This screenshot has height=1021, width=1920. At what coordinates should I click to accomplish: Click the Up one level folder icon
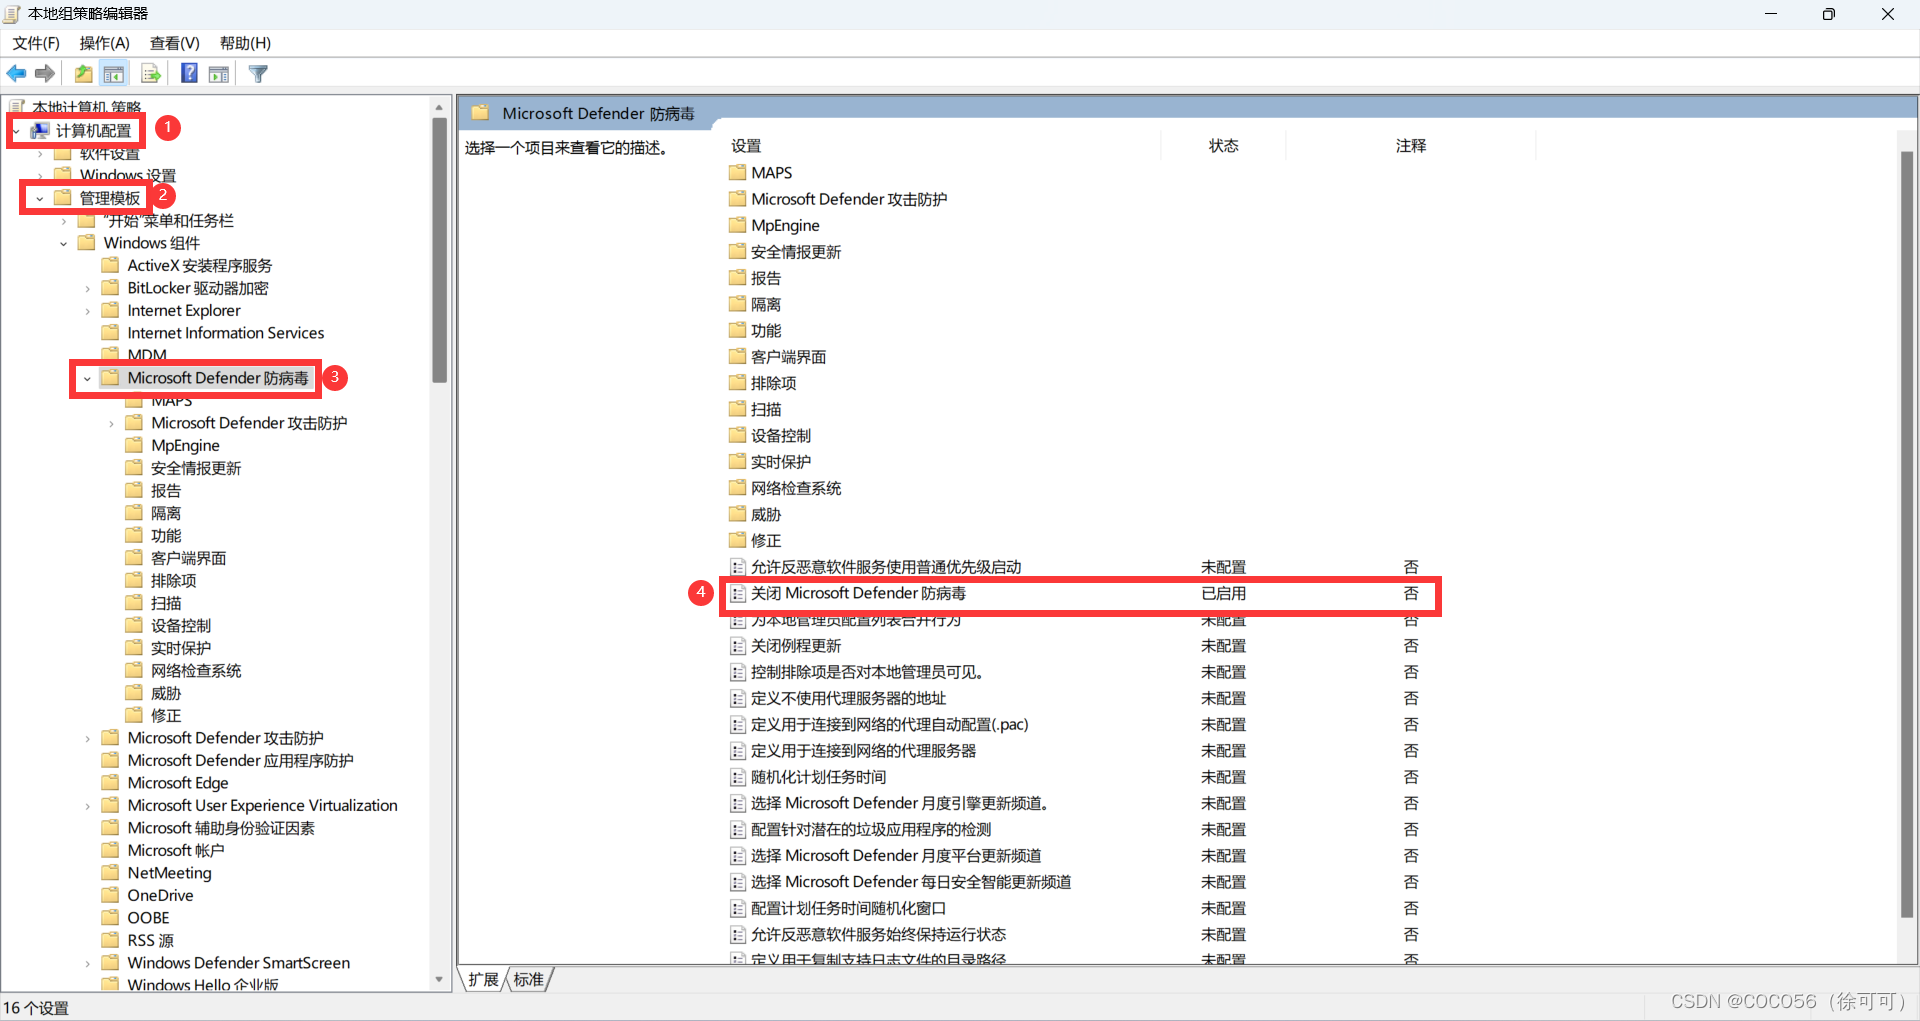(x=84, y=73)
